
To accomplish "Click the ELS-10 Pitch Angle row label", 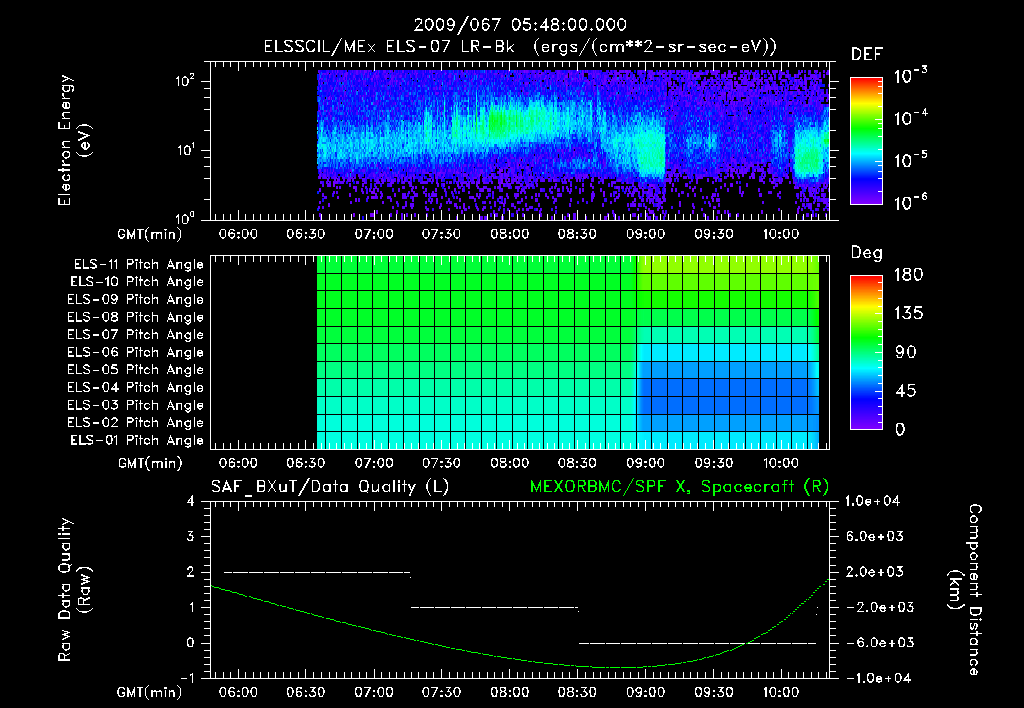I will [137, 282].
